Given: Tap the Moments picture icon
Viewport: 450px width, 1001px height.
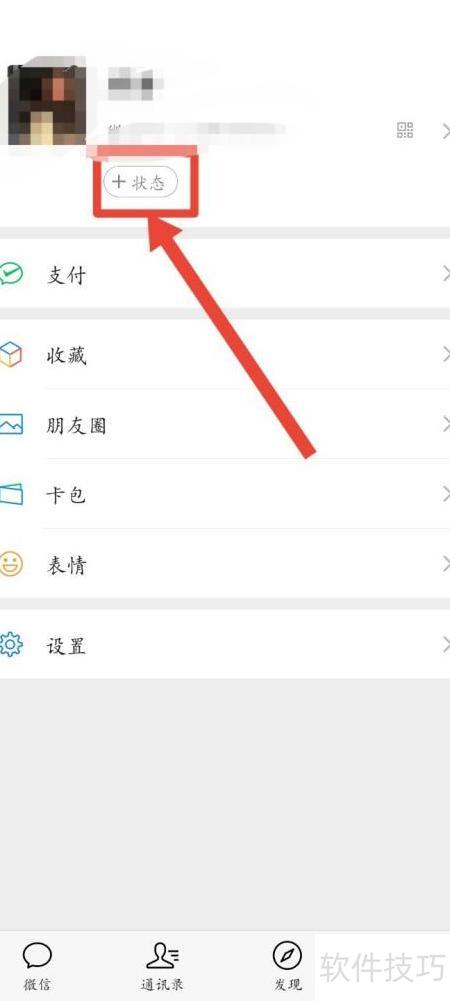Looking at the screenshot, I should pyautogui.click(x=11, y=425).
